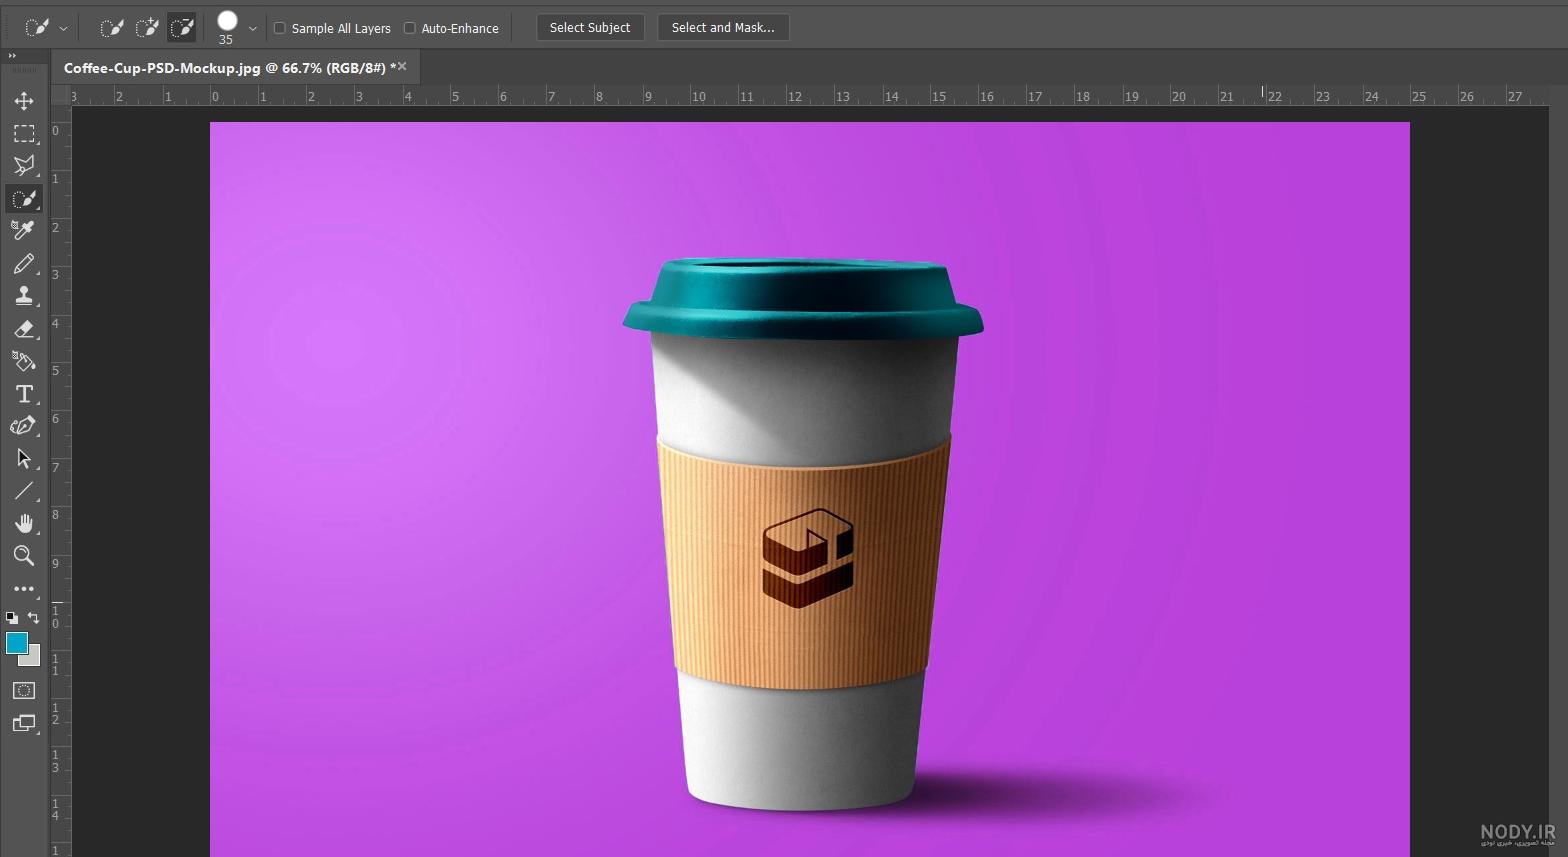
Task: Toggle Quick Mask mode icon
Action: (24, 691)
